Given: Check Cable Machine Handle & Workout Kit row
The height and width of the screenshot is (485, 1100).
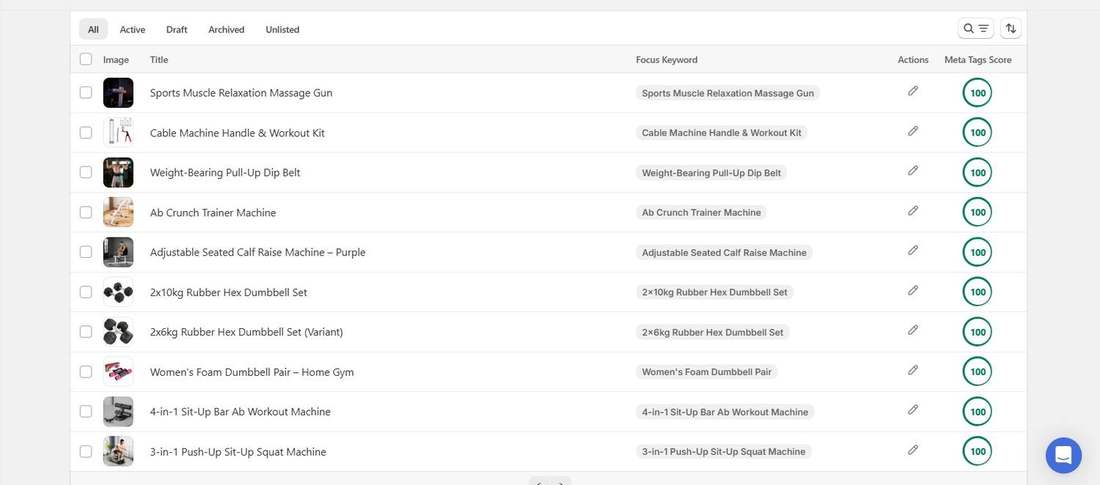Looking at the screenshot, I should coord(86,133).
